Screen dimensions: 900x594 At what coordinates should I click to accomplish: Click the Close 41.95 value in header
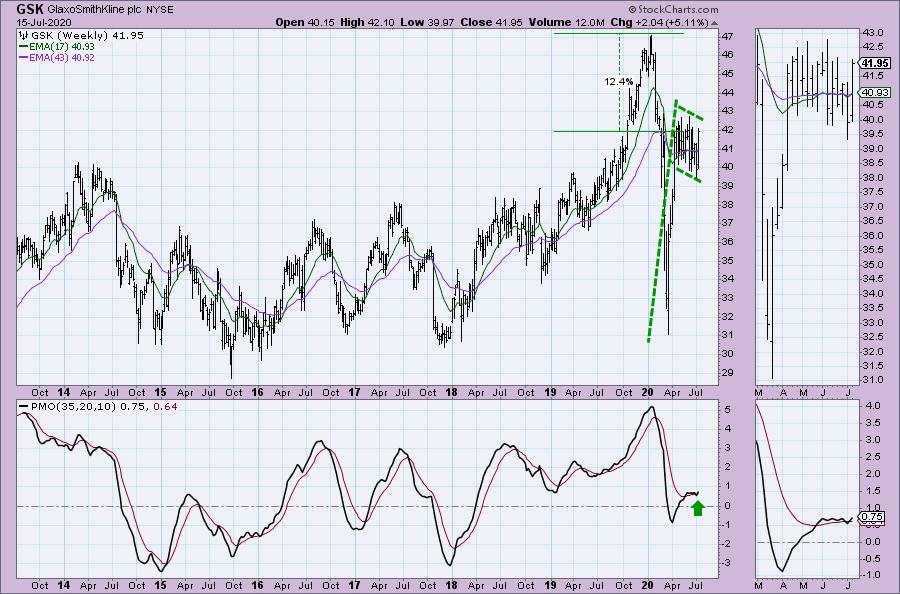490,22
